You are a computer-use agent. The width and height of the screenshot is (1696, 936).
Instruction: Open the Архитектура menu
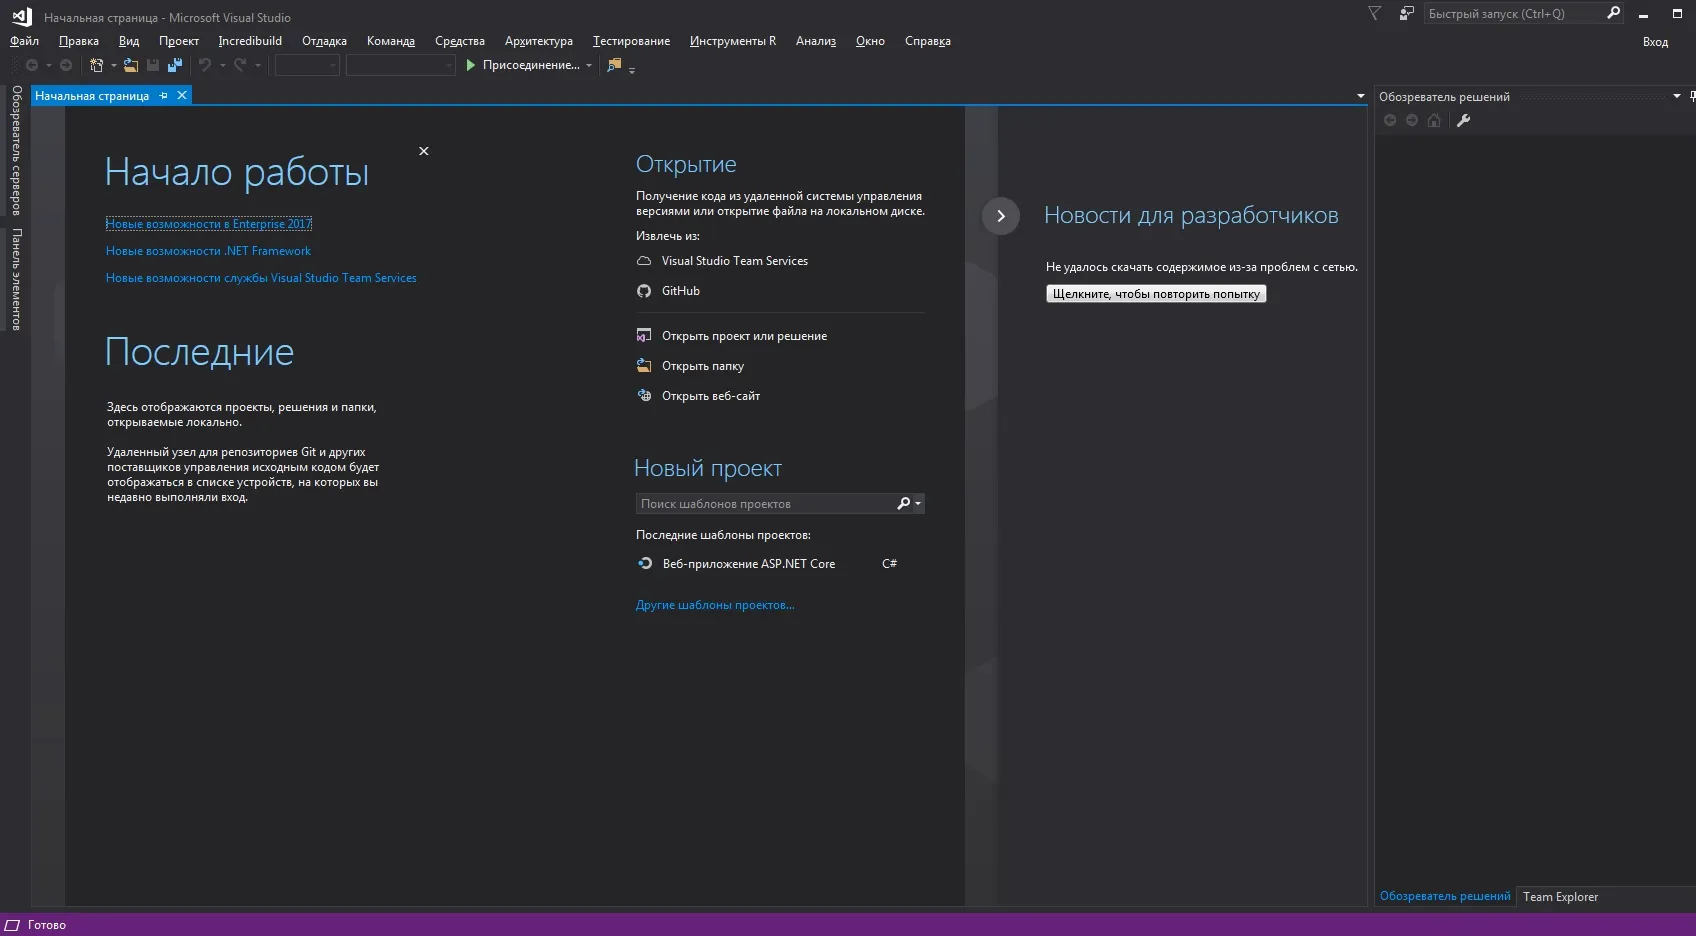pos(539,41)
